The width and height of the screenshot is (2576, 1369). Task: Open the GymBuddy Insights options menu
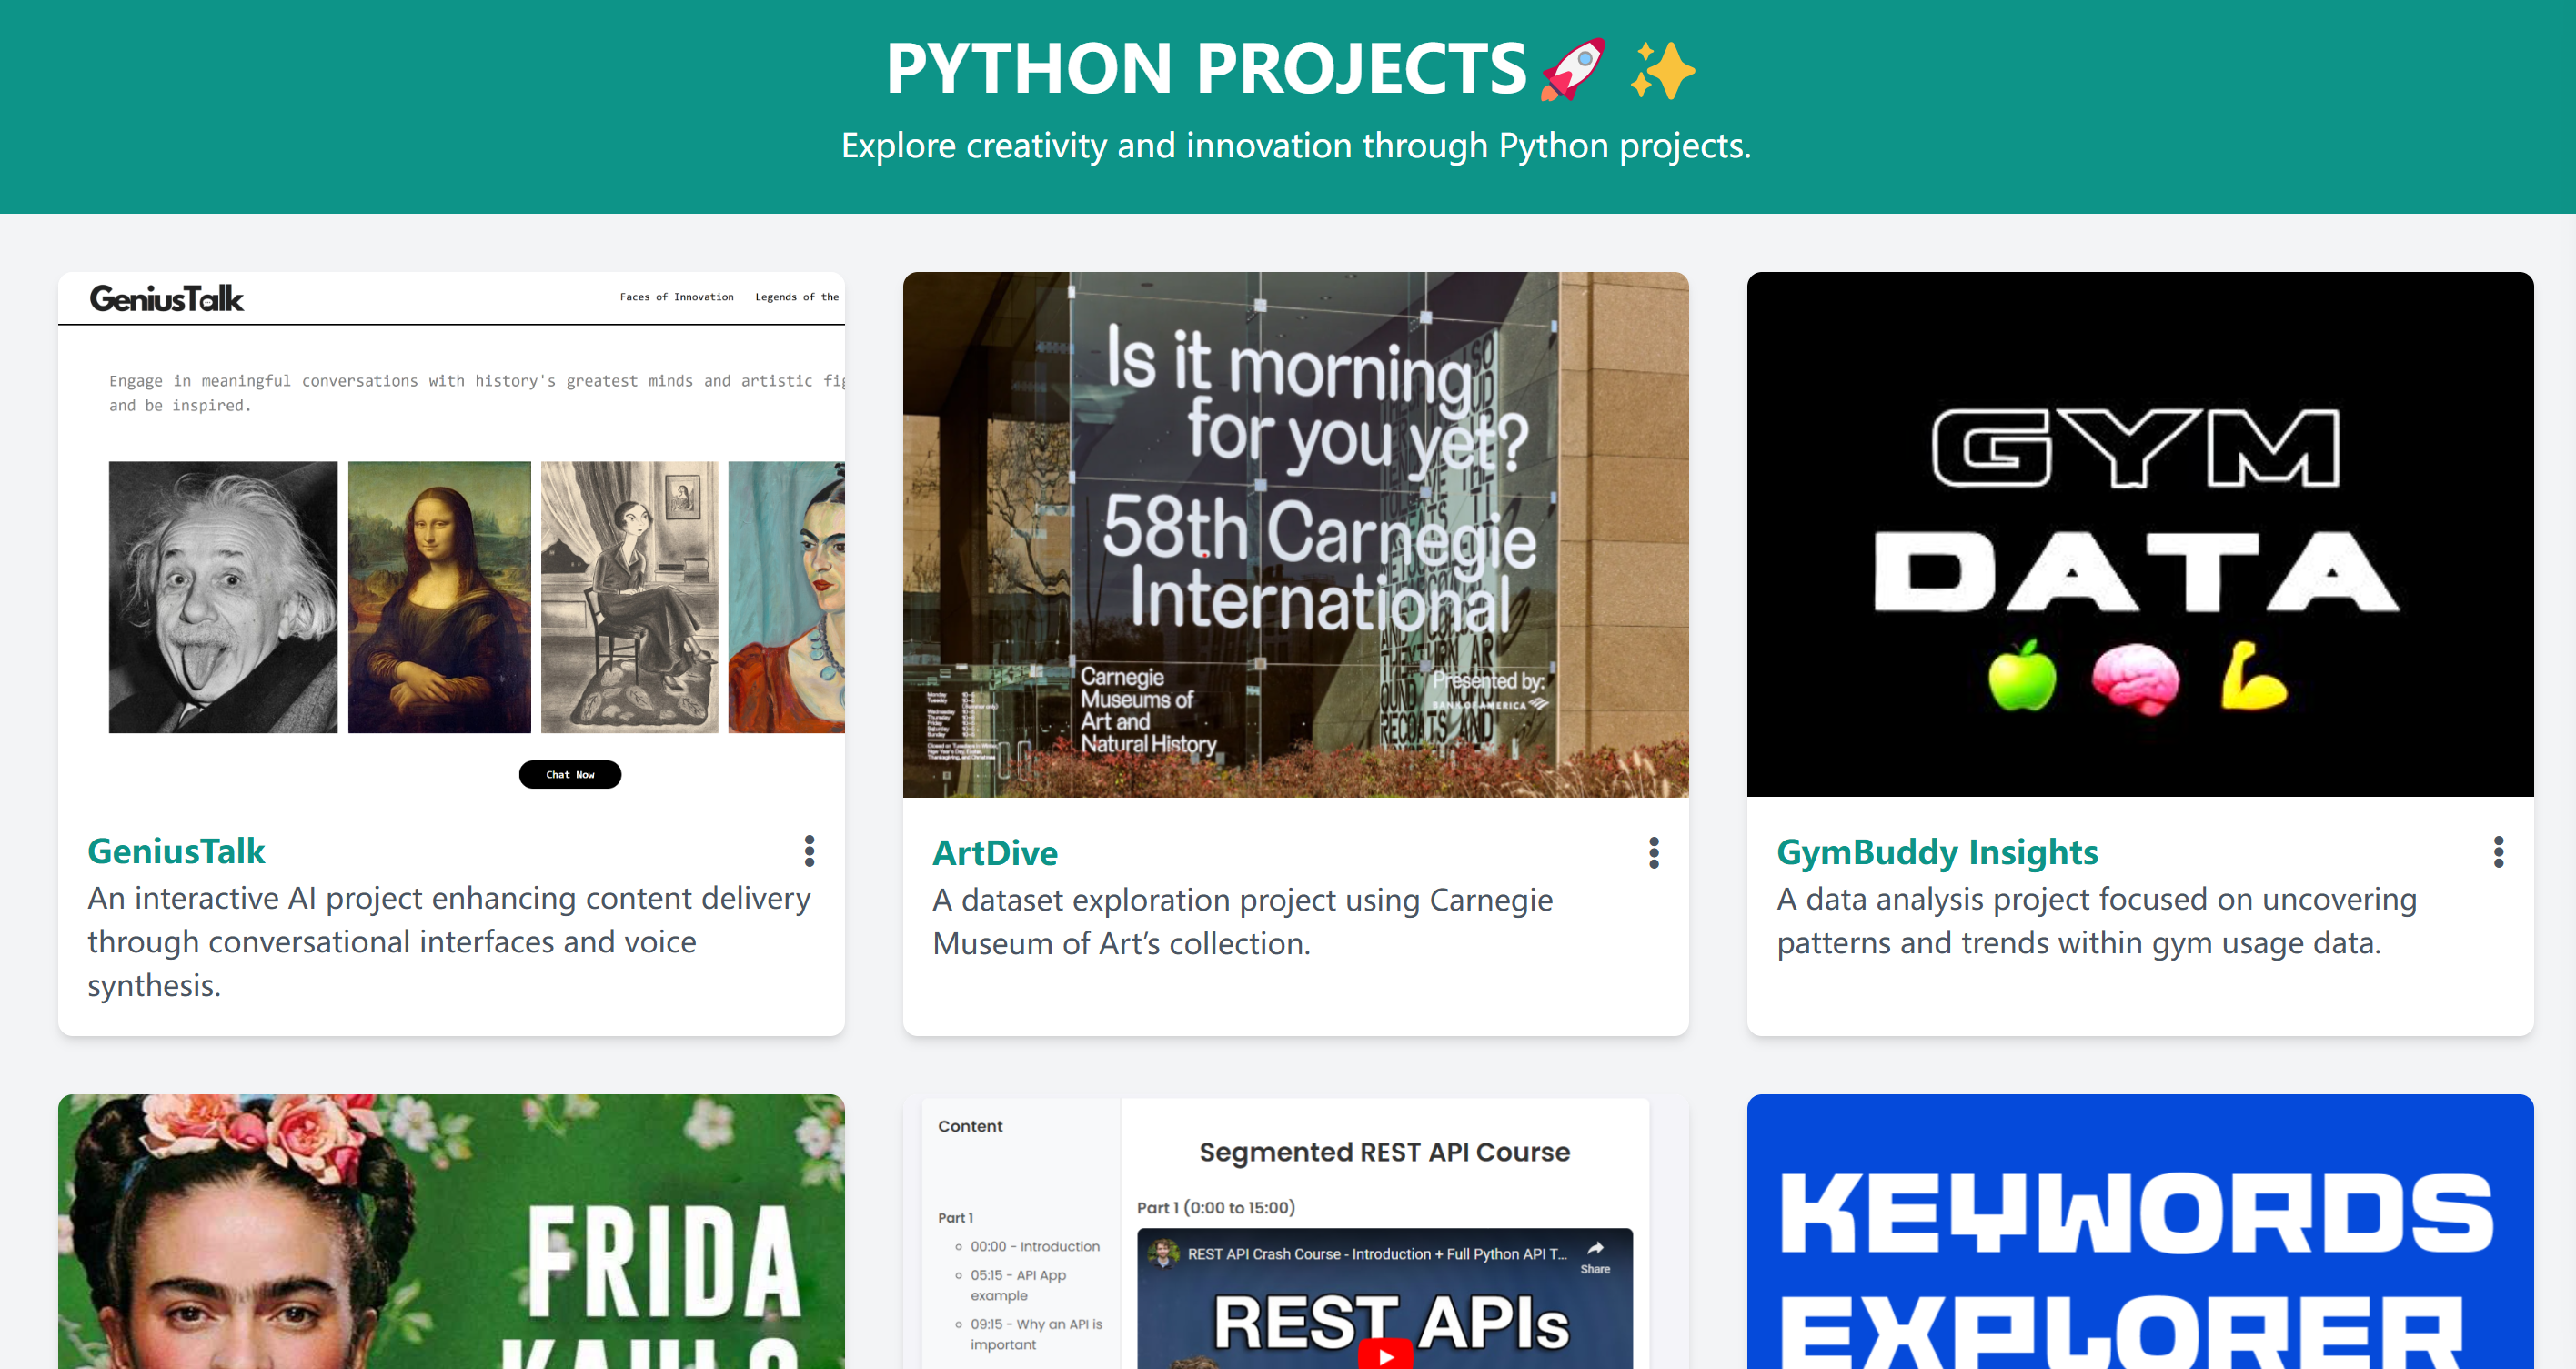pyautogui.click(x=2498, y=852)
